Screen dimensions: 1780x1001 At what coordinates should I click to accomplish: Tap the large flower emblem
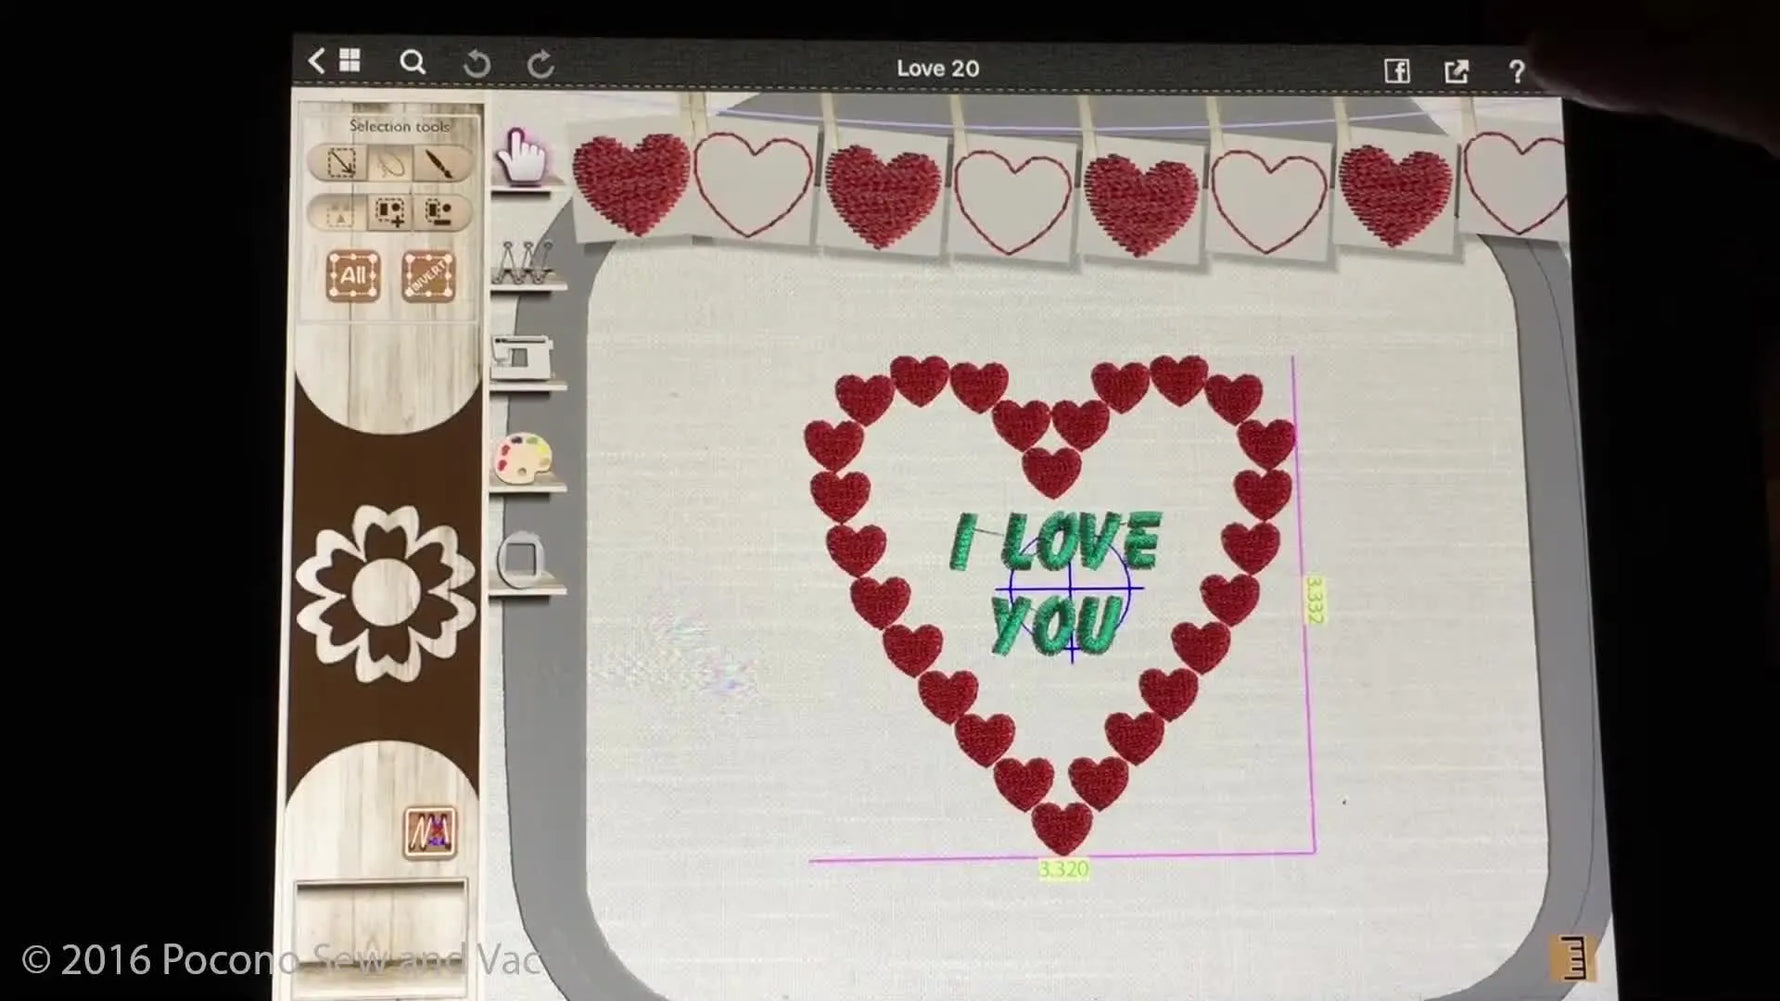[x=386, y=594]
